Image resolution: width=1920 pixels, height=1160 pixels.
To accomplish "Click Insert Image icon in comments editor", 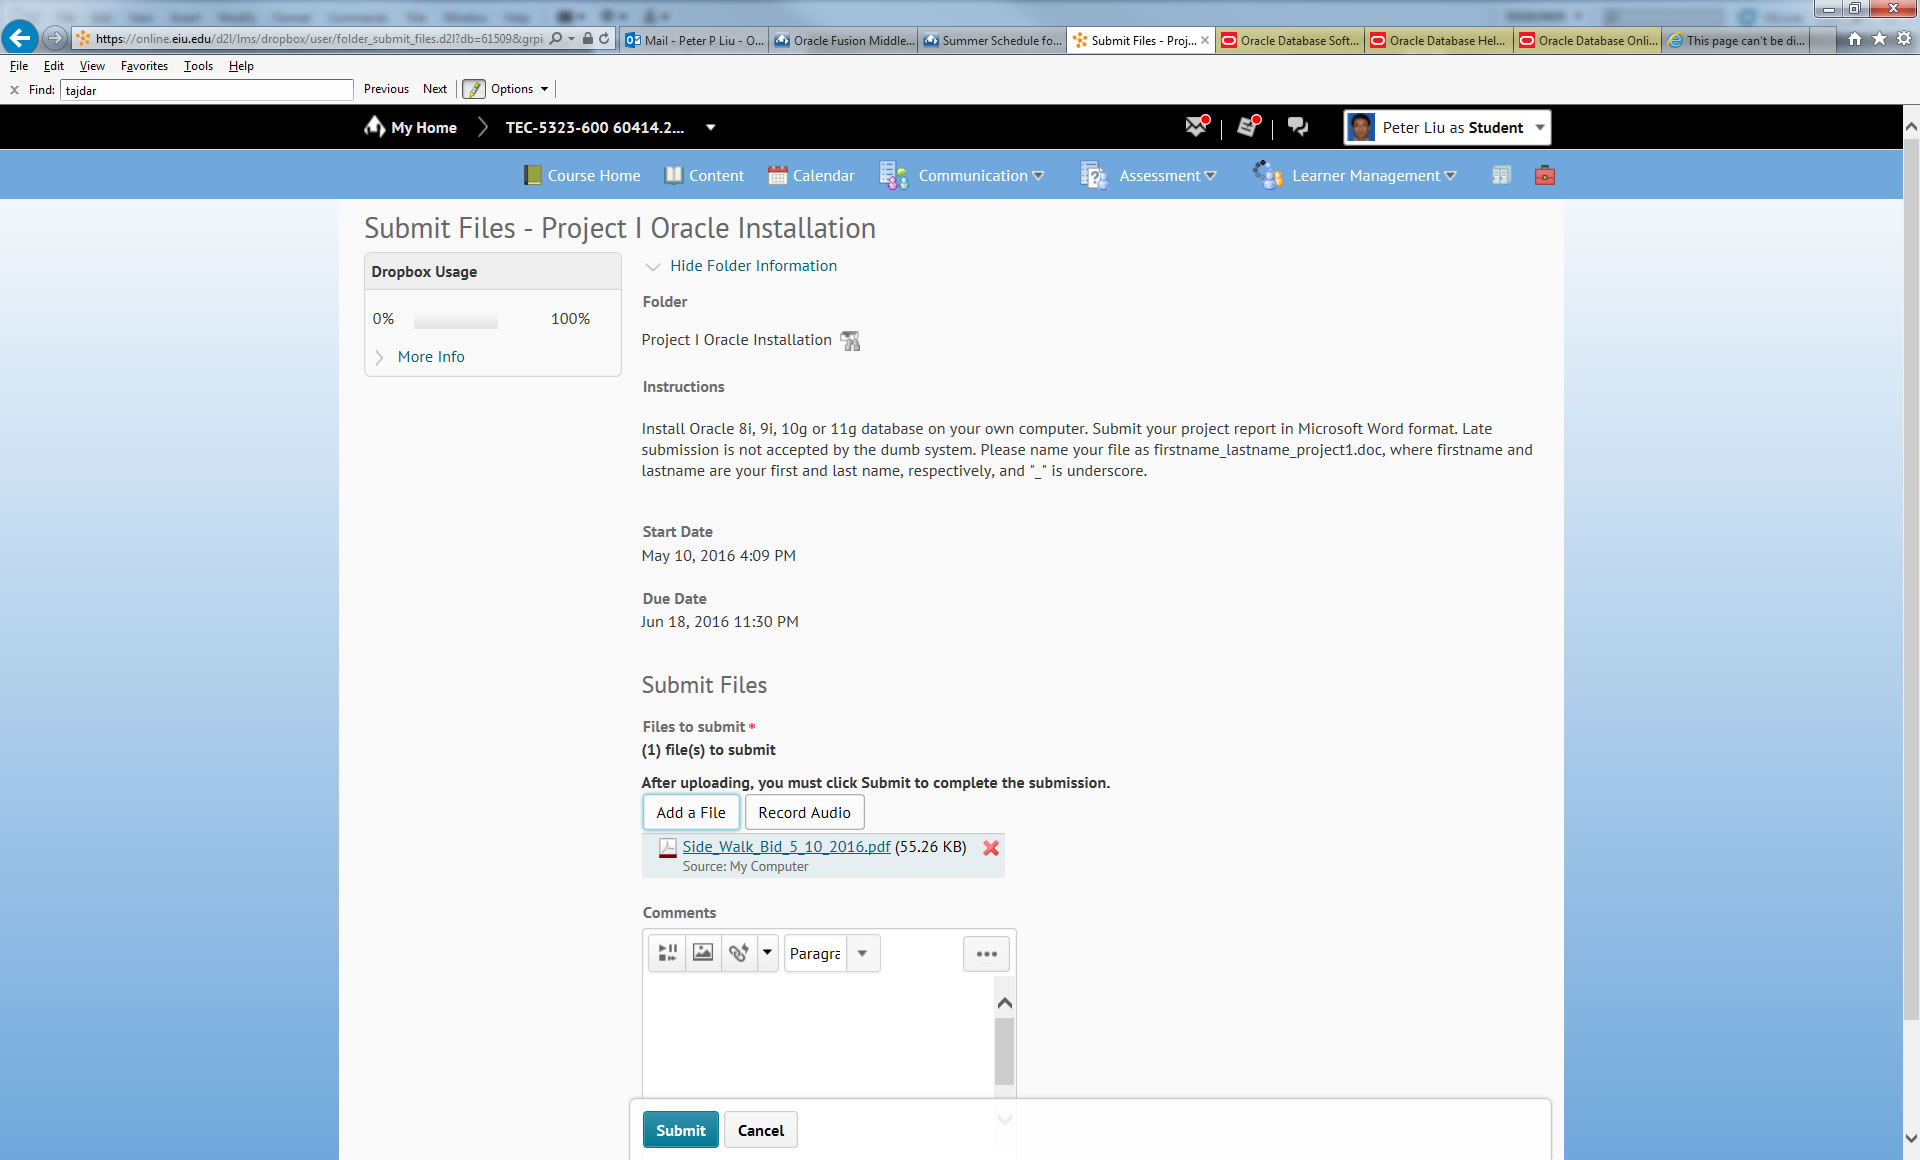I will 703,952.
